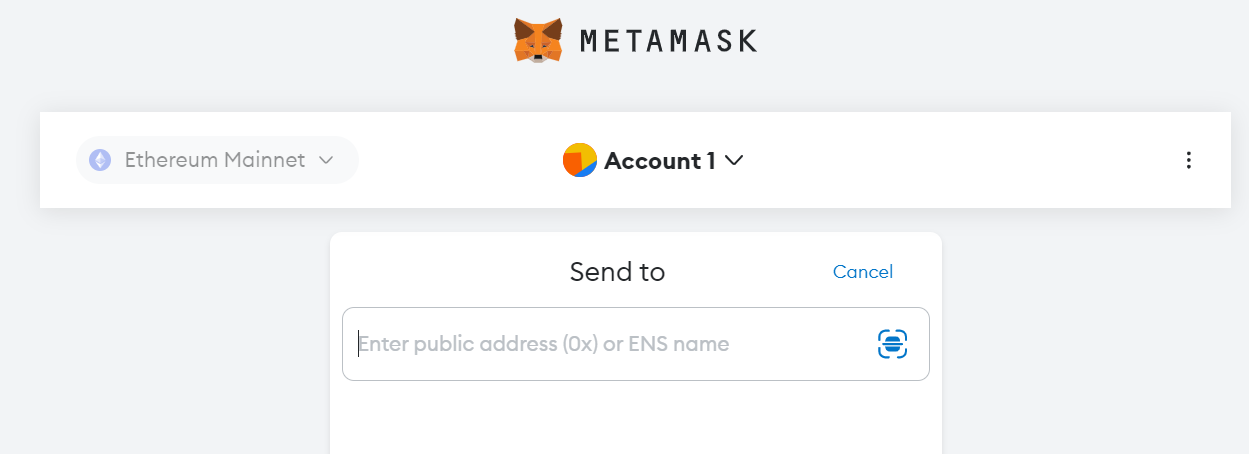Click the Send to heading

coord(617,272)
